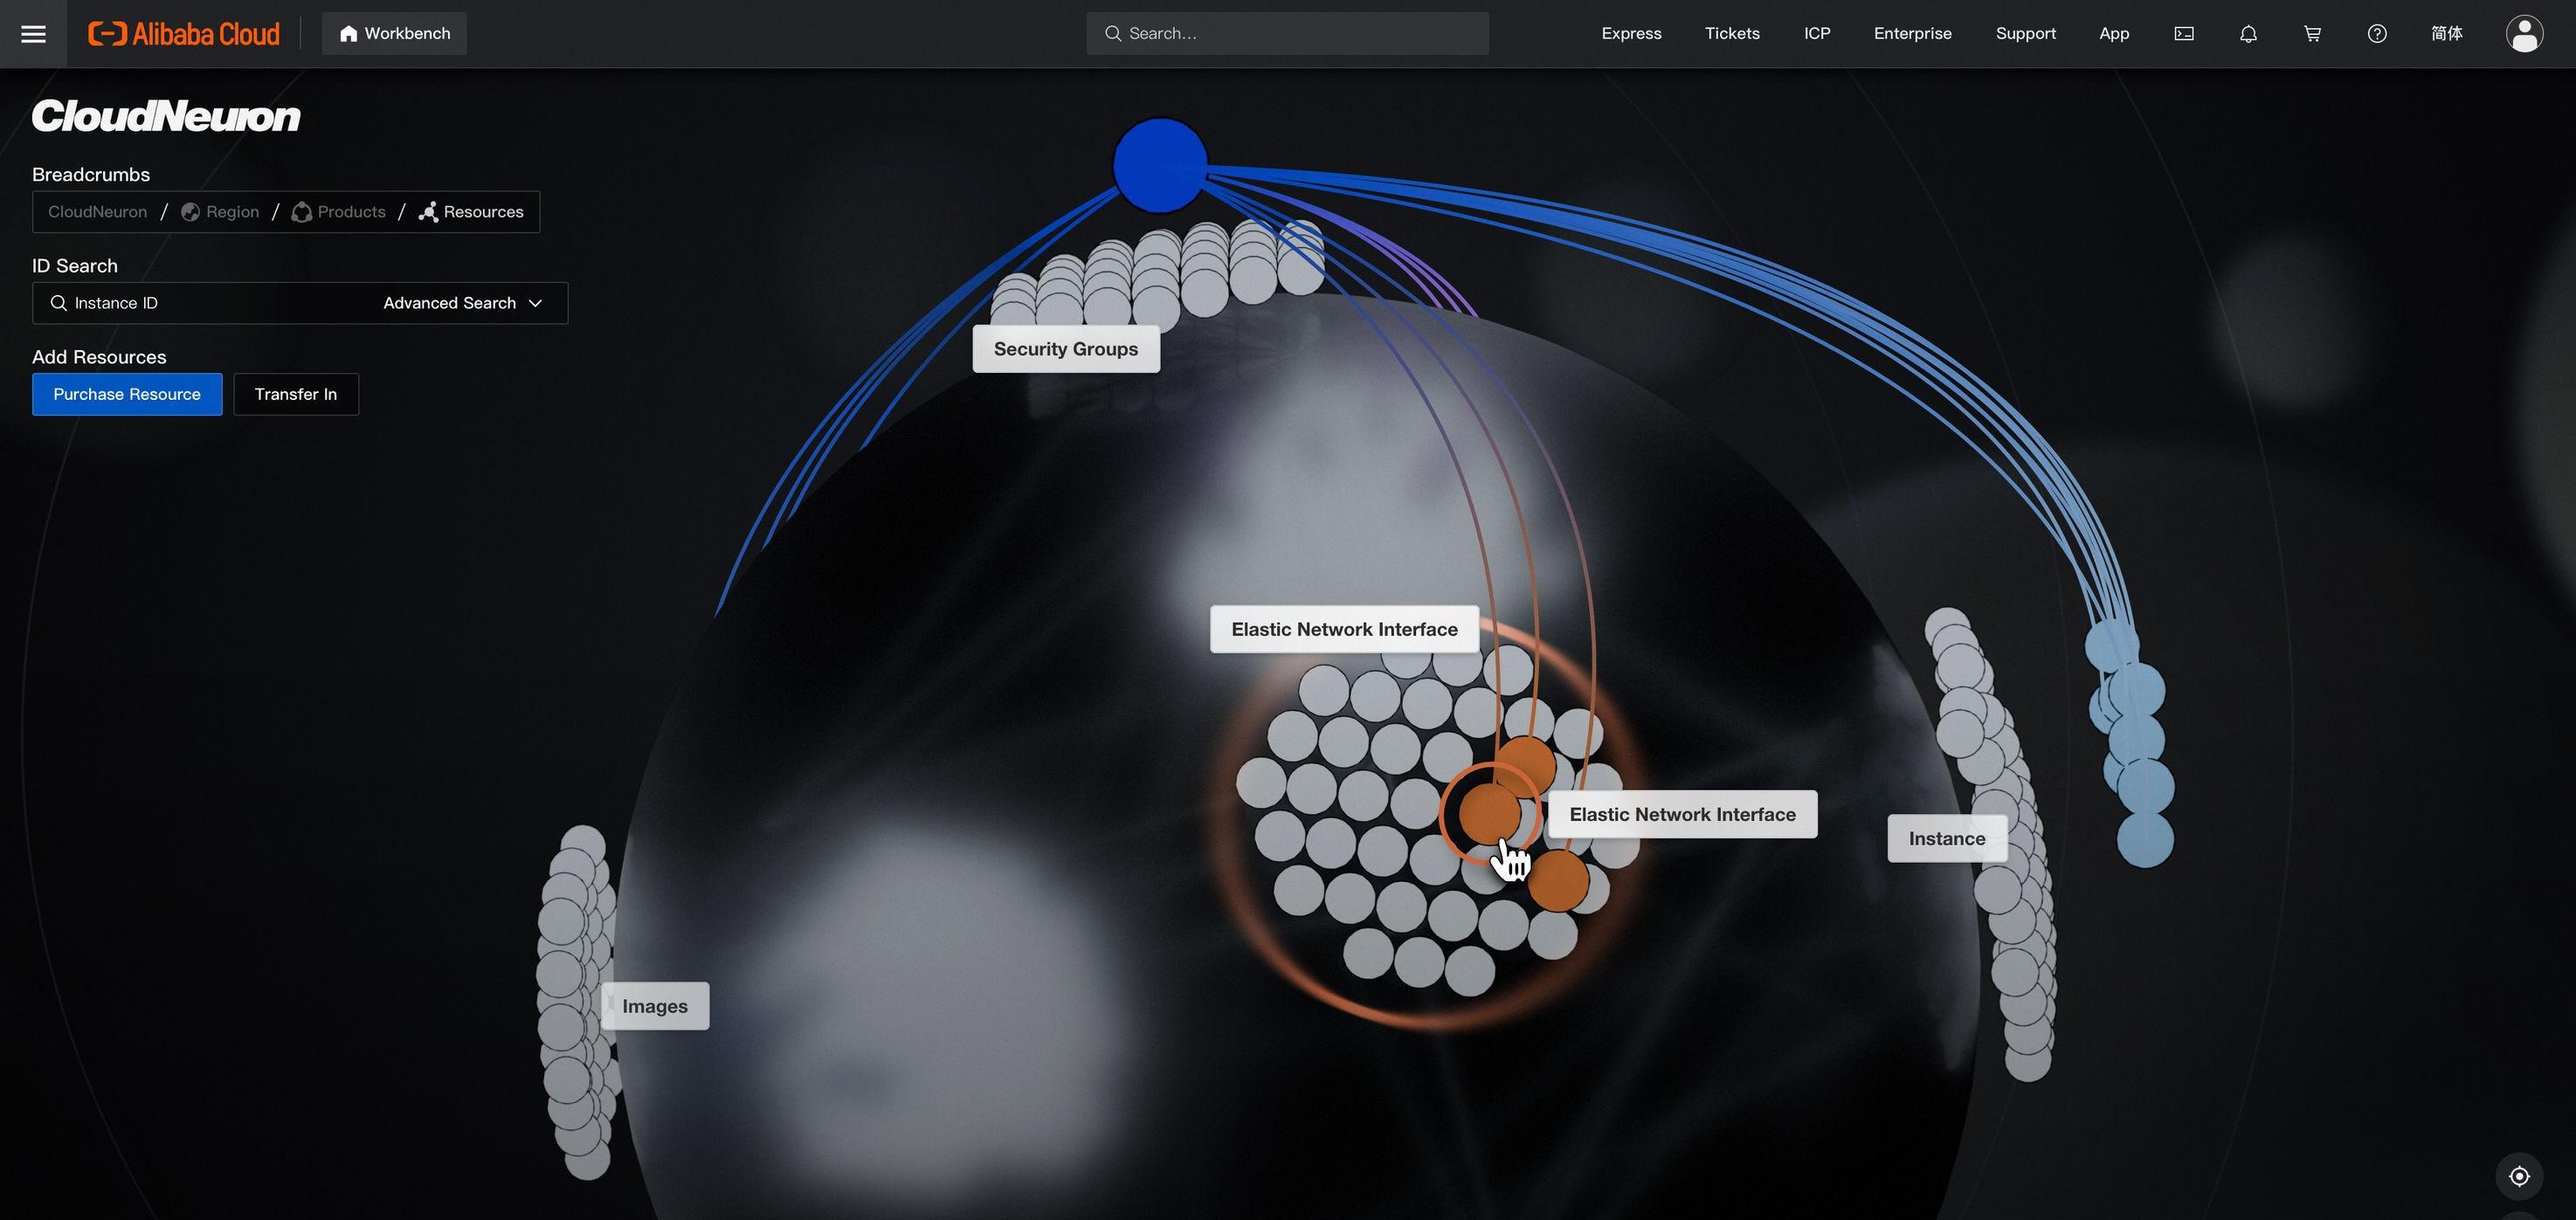2576x1220 pixels.
Task: Click the recenter view target icon
Action: click(x=2519, y=1176)
